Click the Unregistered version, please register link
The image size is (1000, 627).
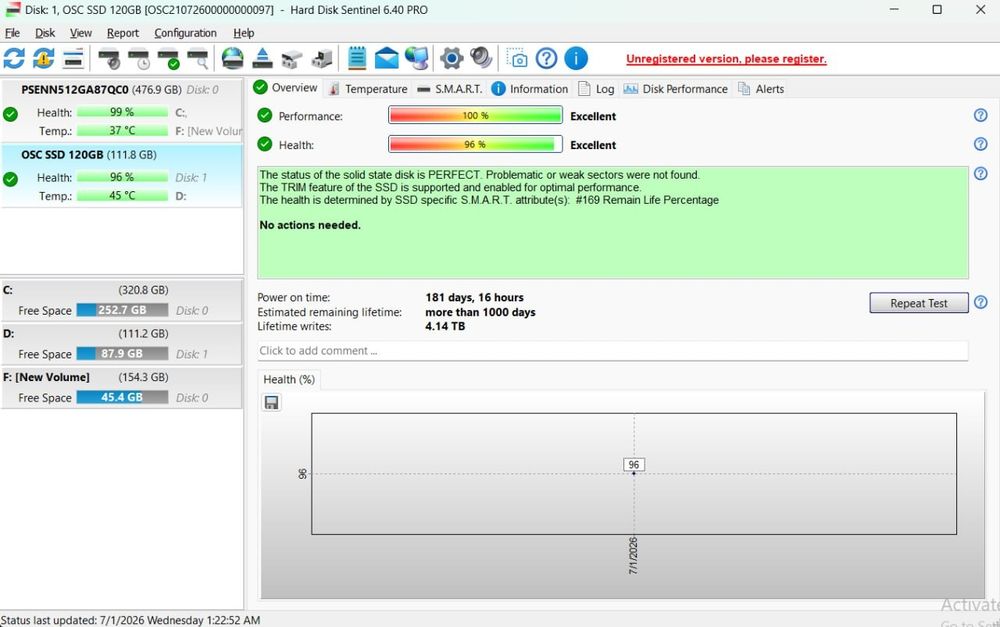[x=726, y=59]
